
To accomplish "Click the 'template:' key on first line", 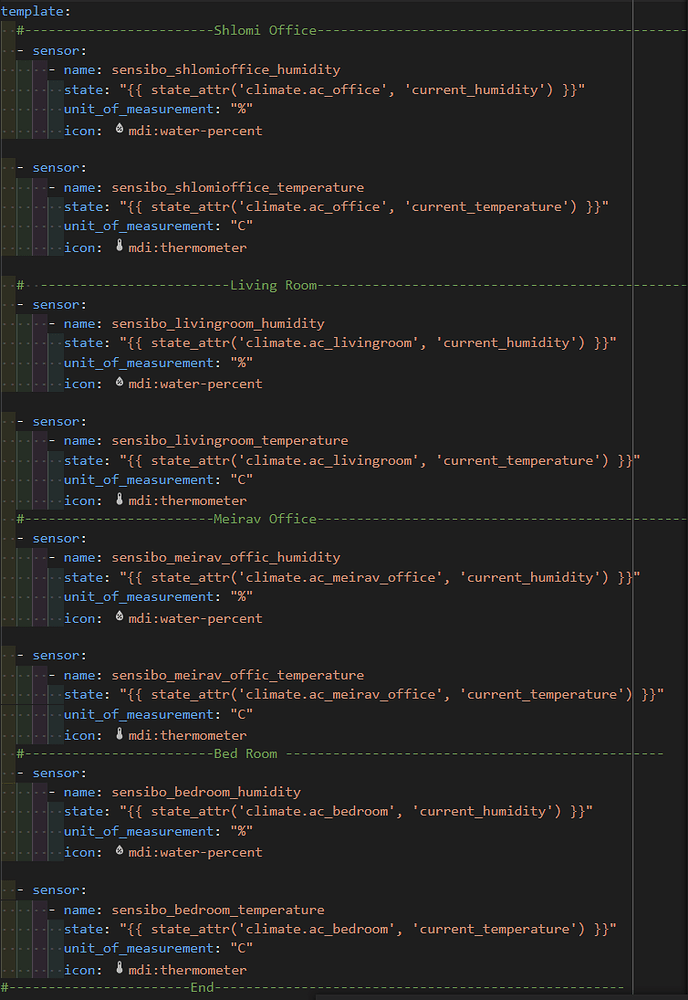I will point(34,11).
